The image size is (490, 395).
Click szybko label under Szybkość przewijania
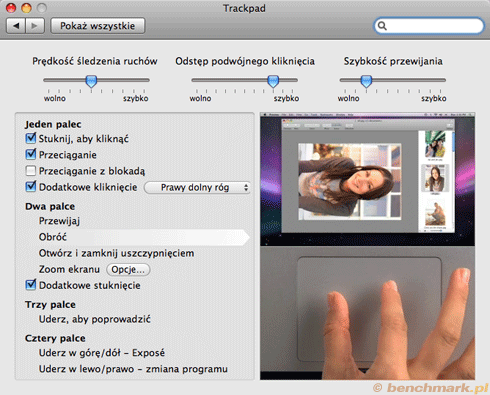434,99
